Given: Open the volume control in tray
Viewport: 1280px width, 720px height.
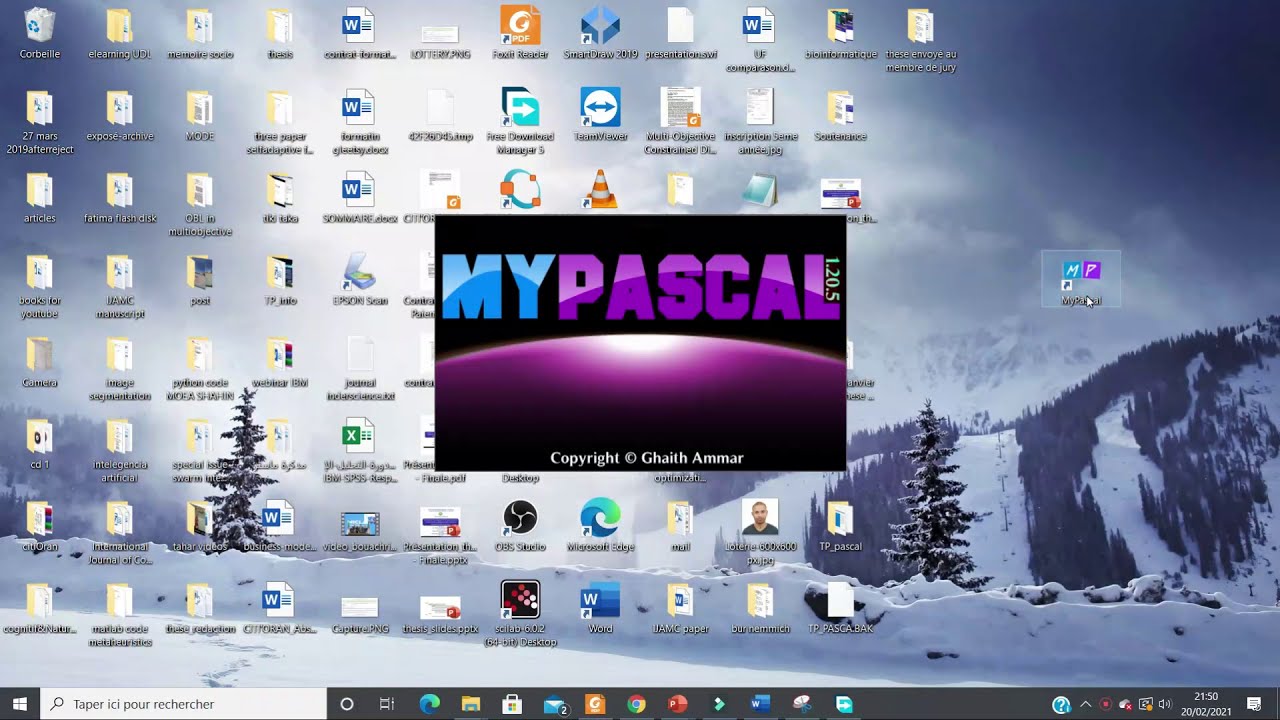Looking at the screenshot, I should [x=1164, y=704].
